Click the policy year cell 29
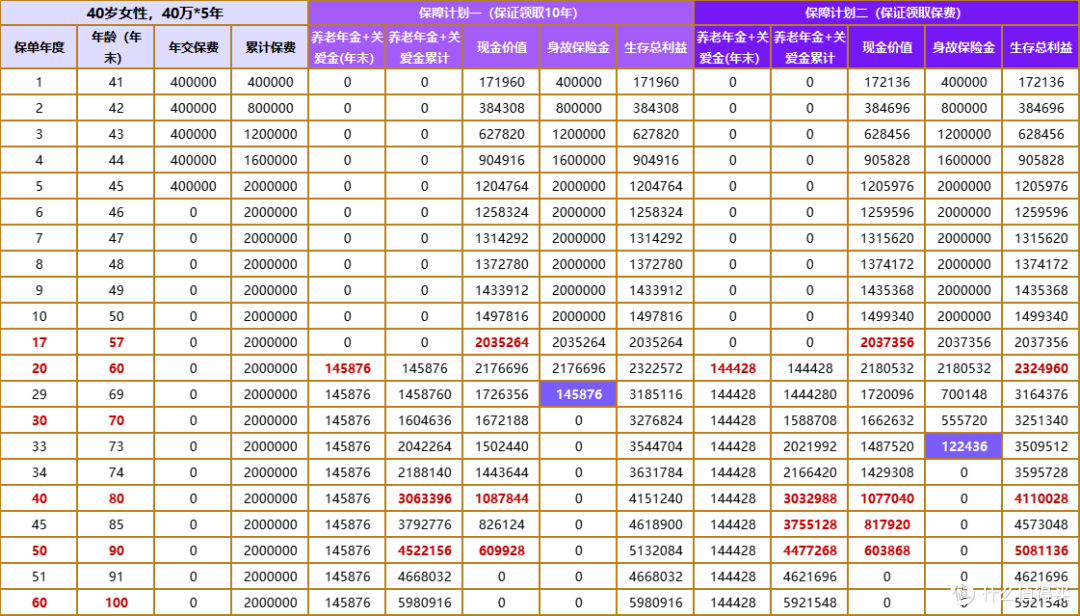The height and width of the screenshot is (616, 1080). tap(39, 395)
